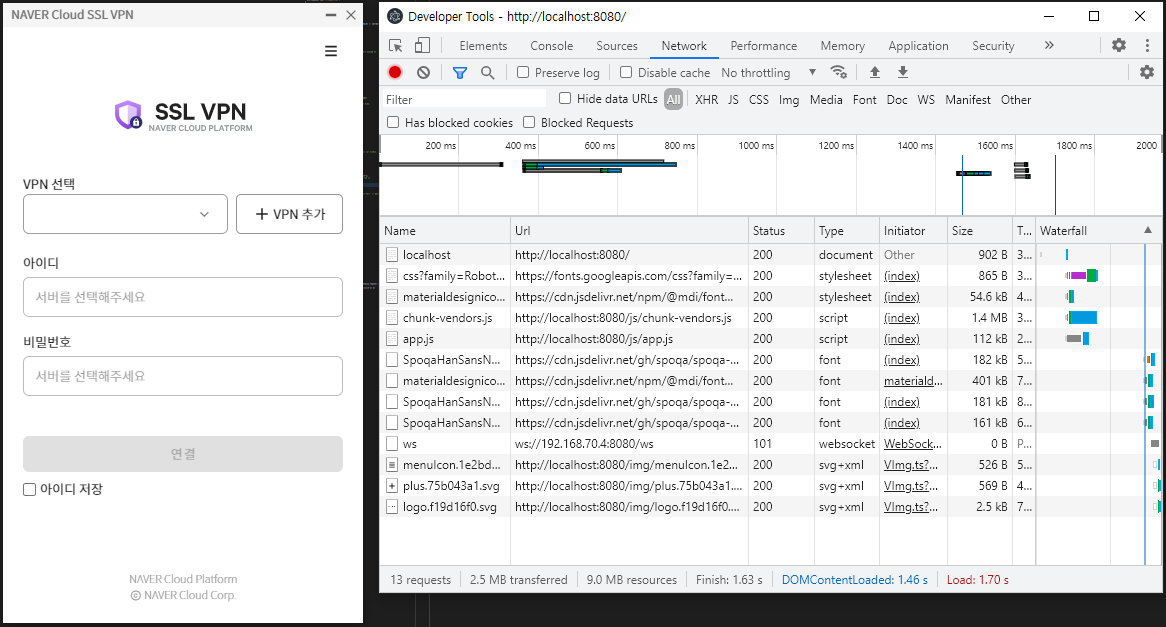1166x627 pixels.
Task: Expand the VPN 선택 dropdown
Action: click(125, 214)
